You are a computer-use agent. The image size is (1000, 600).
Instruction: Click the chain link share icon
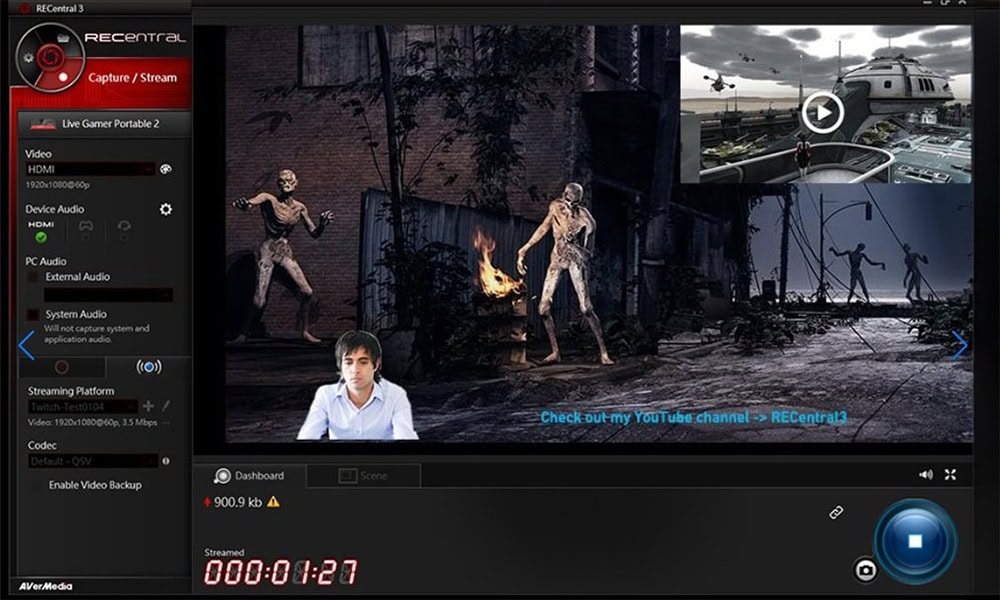(836, 512)
